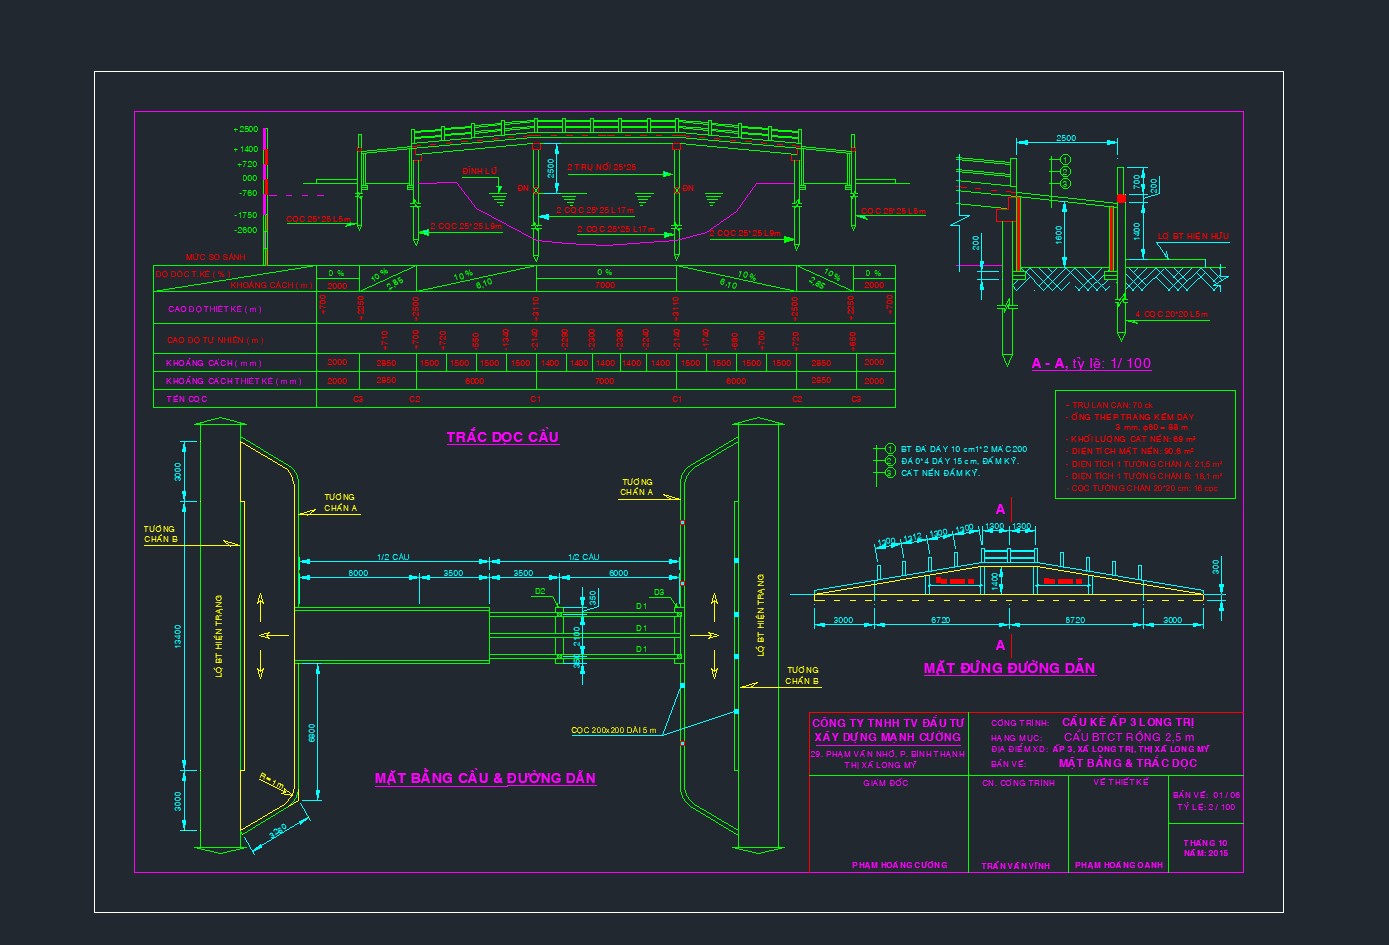Click the 'R=1m' radius annotation

(x=271, y=781)
